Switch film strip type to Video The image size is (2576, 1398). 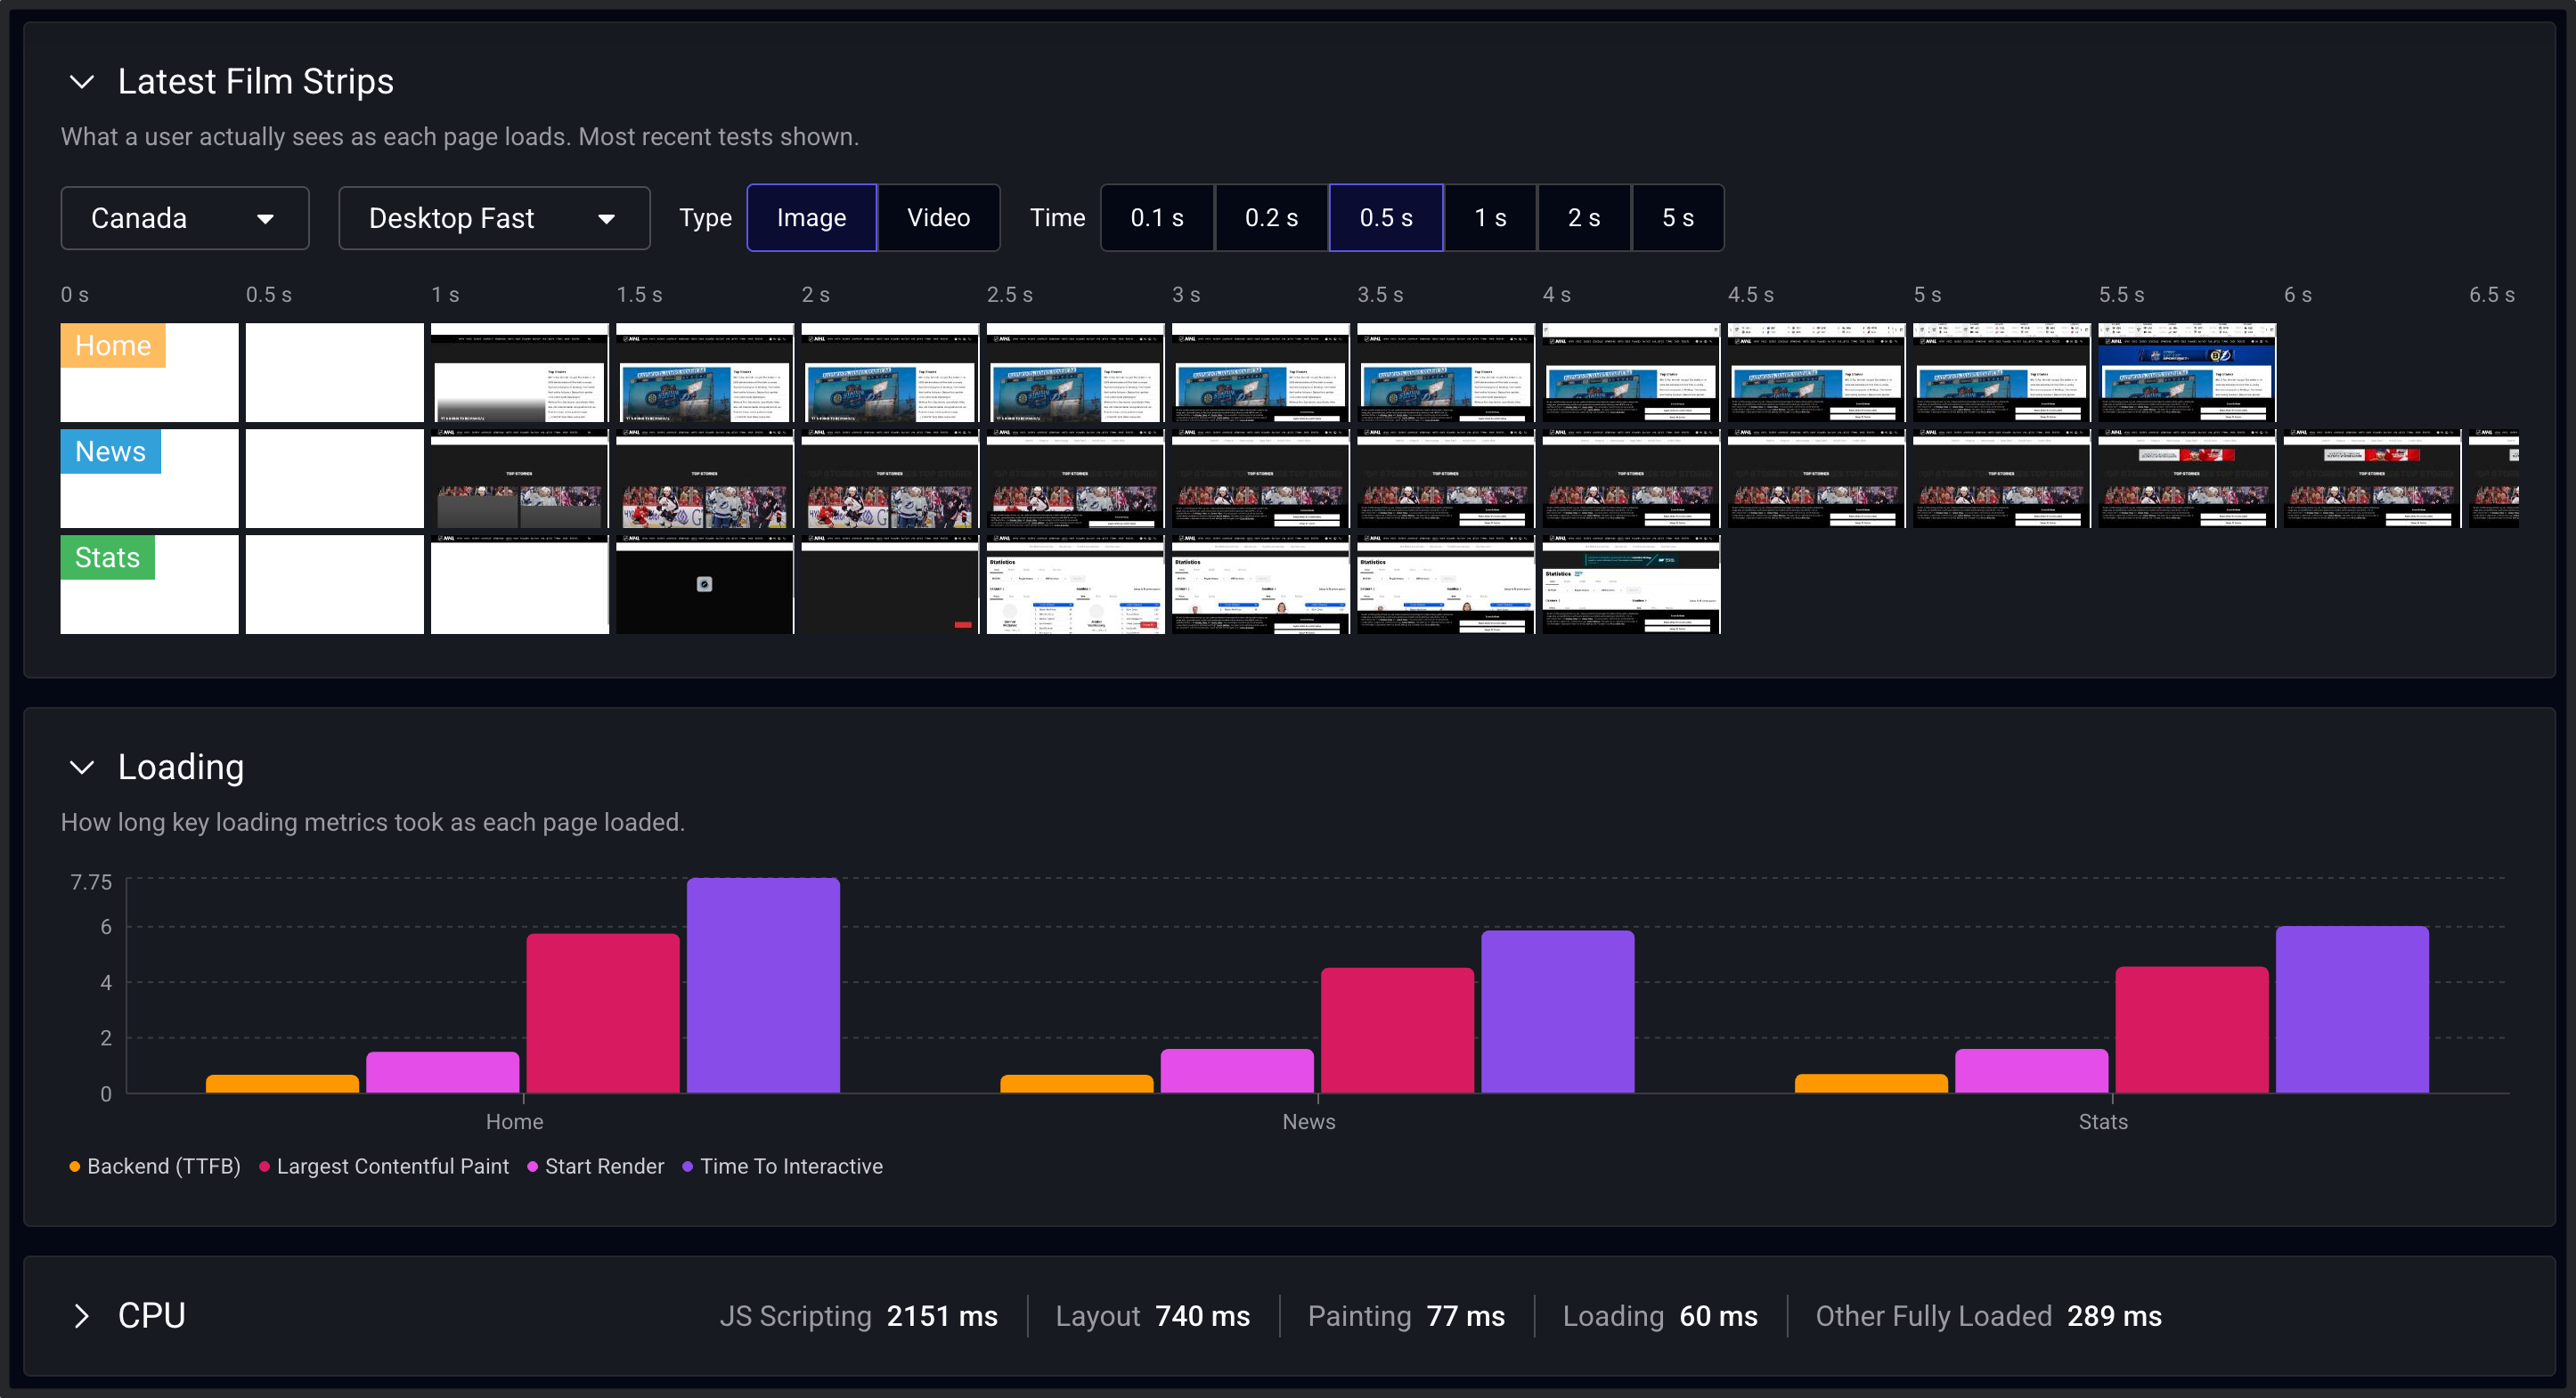pos(938,217)
